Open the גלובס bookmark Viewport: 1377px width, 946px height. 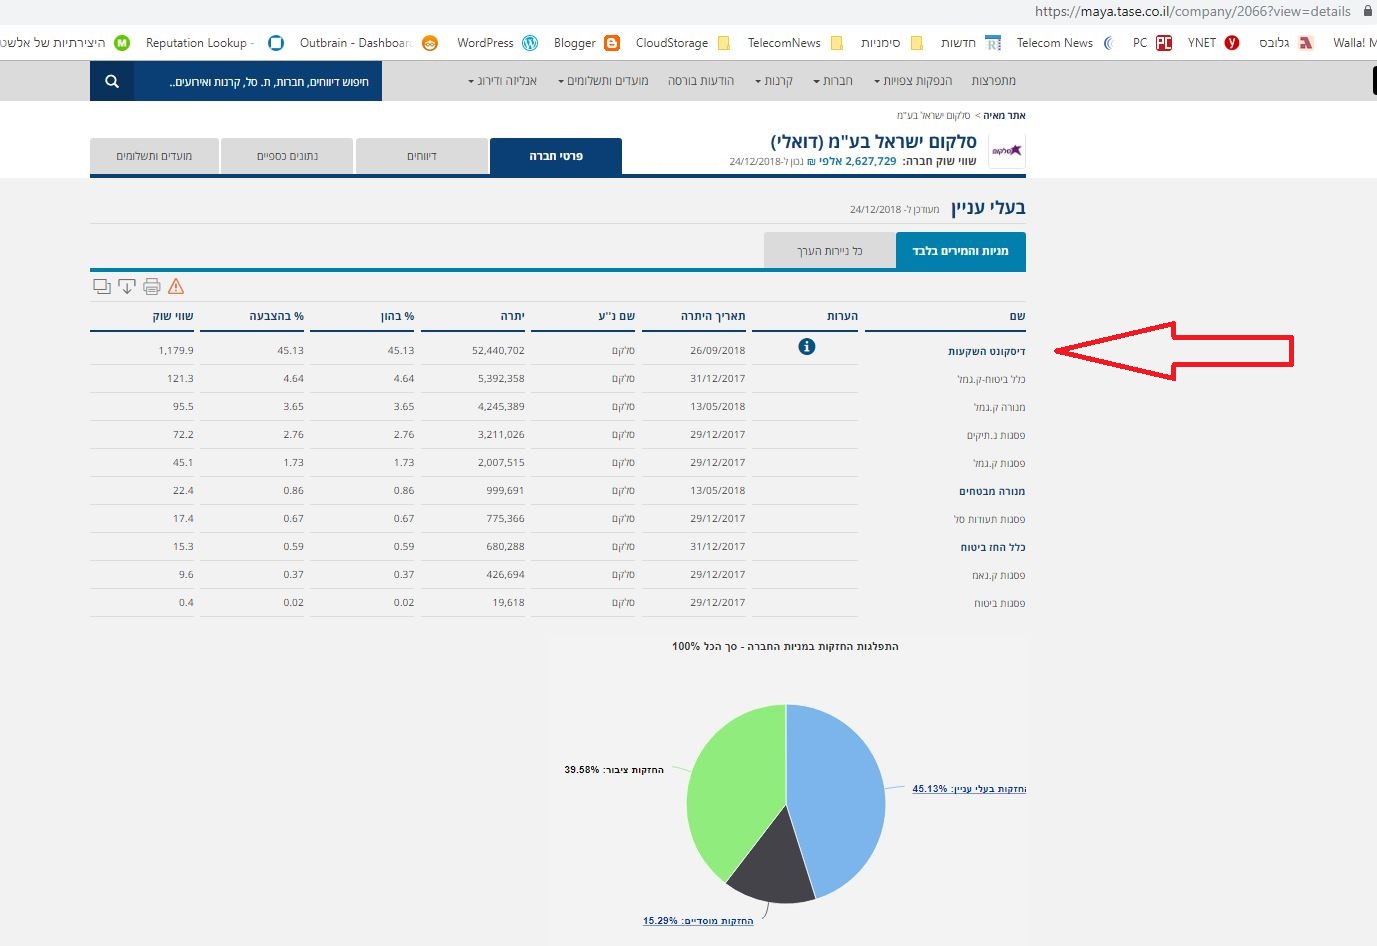(x=1286, y=43)
